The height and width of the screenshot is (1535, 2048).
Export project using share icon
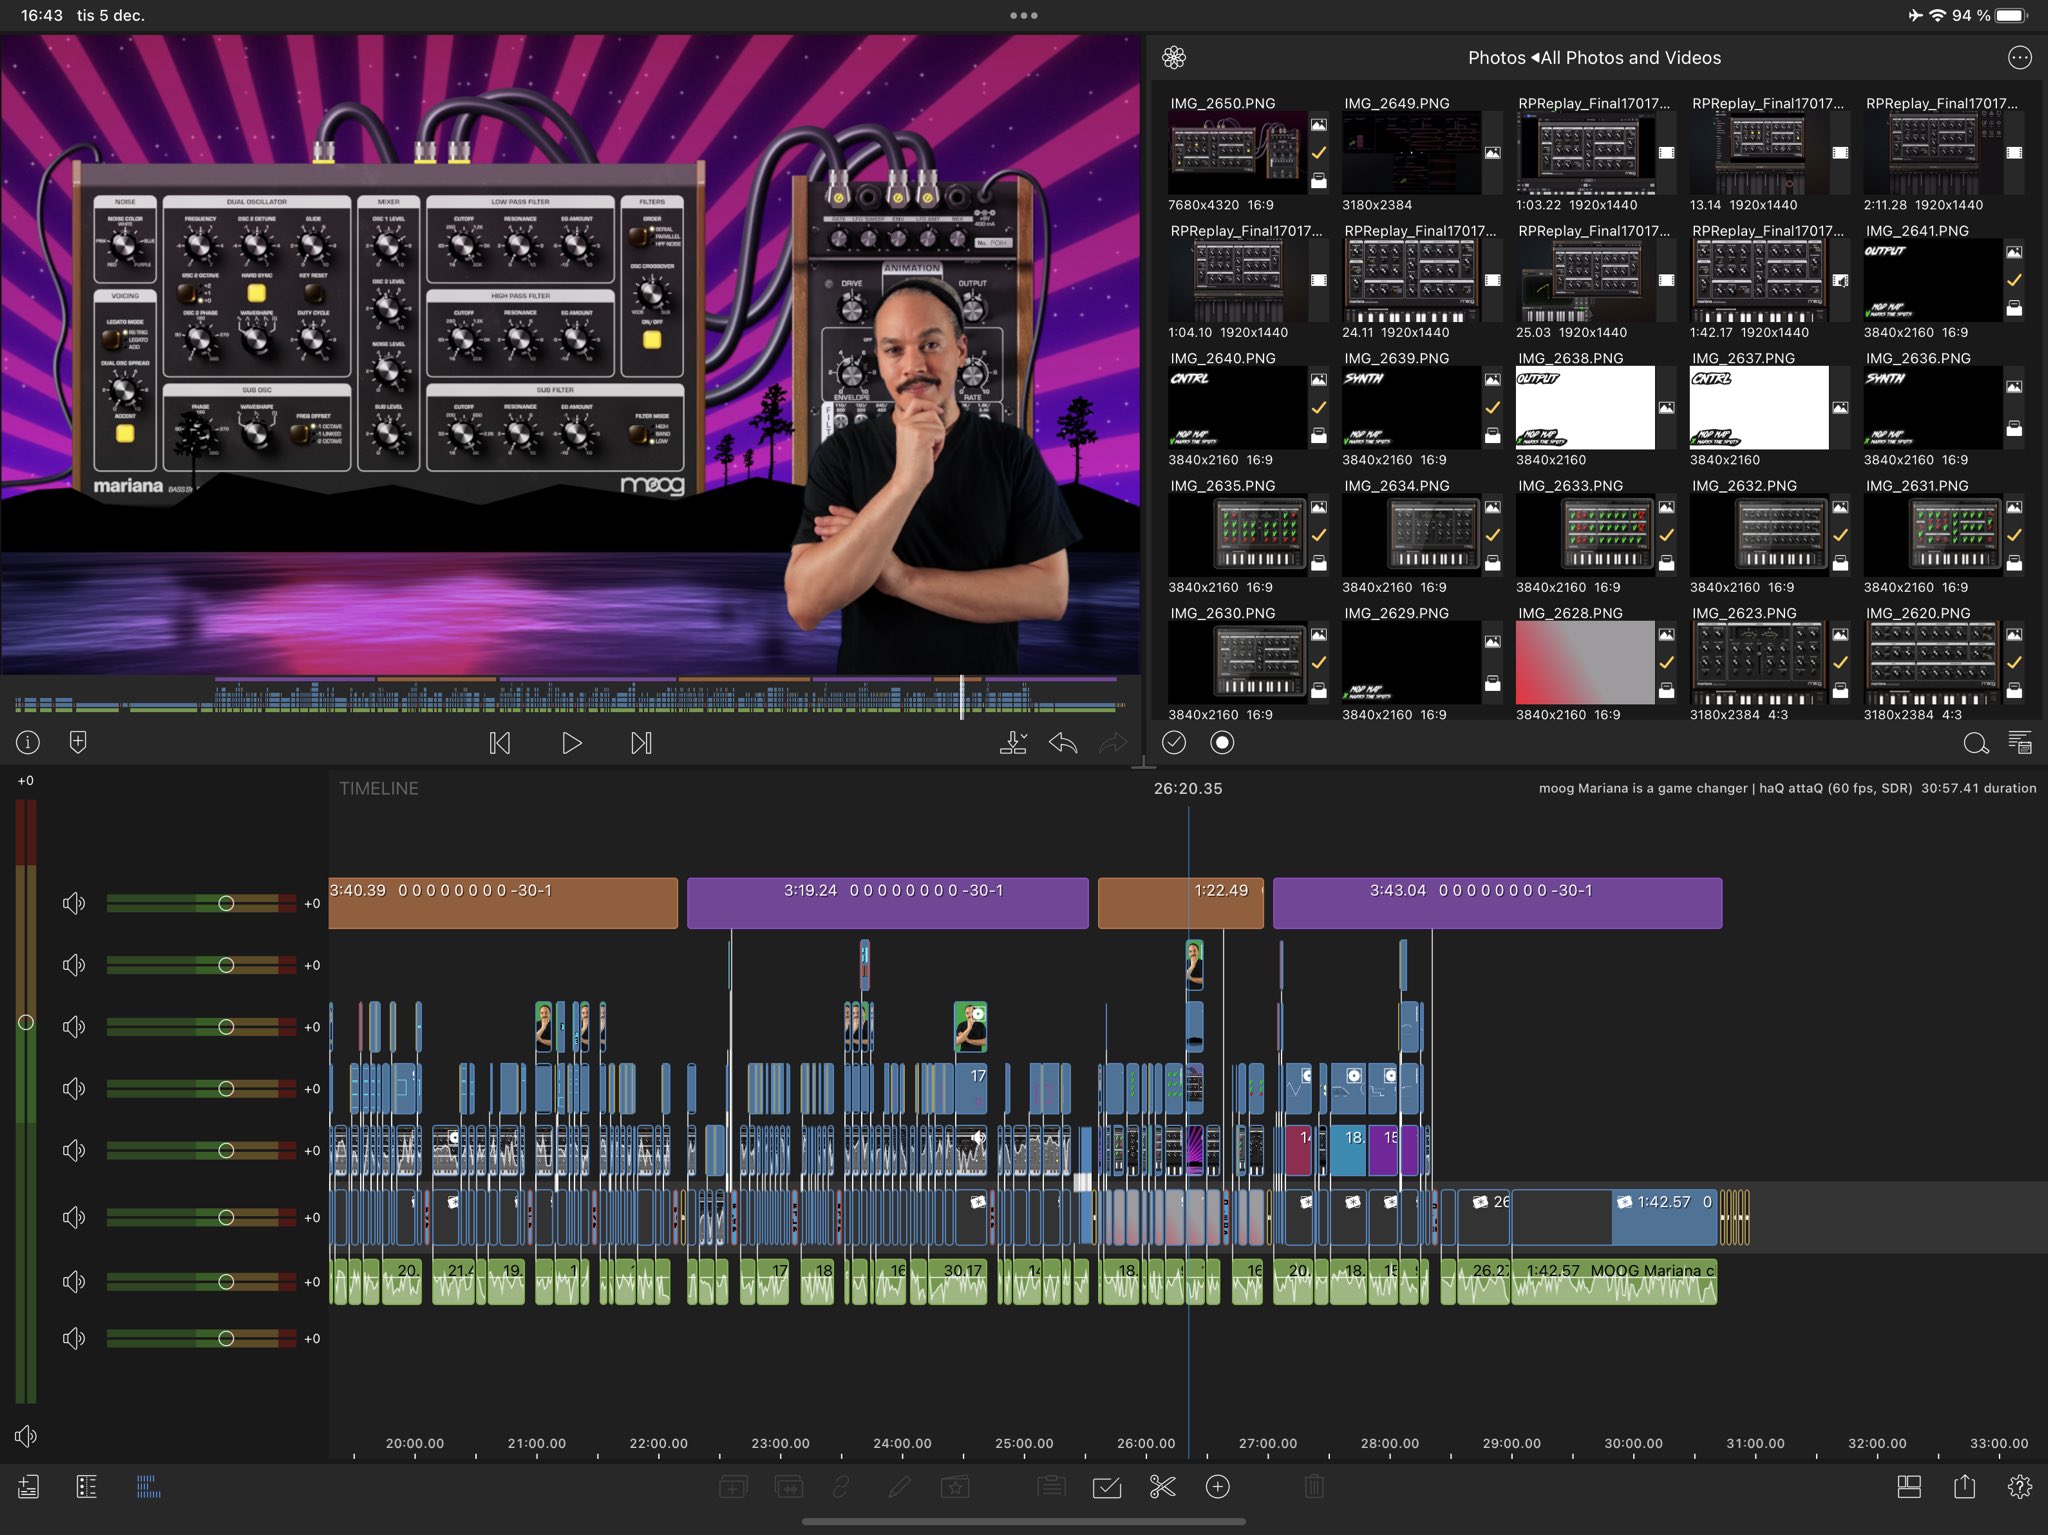[1964, 1486]
